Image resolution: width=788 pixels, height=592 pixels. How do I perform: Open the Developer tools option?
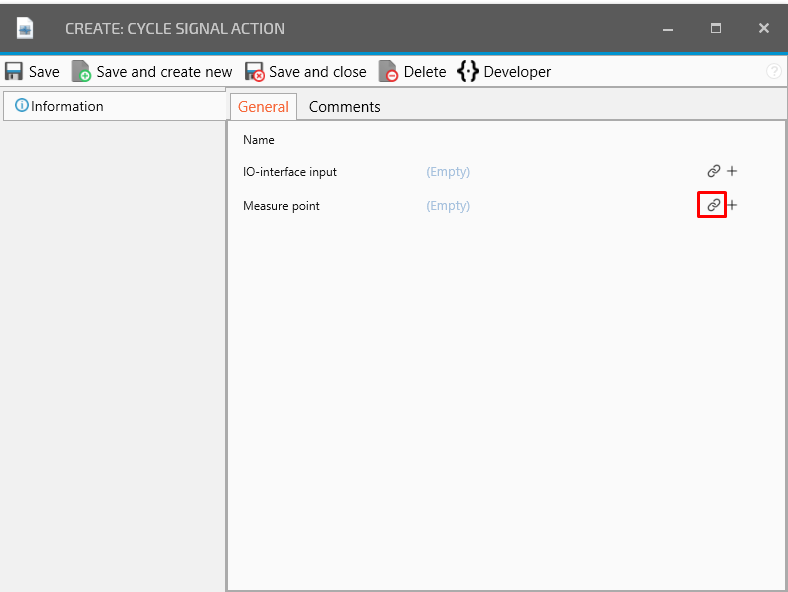coord(504,72)
